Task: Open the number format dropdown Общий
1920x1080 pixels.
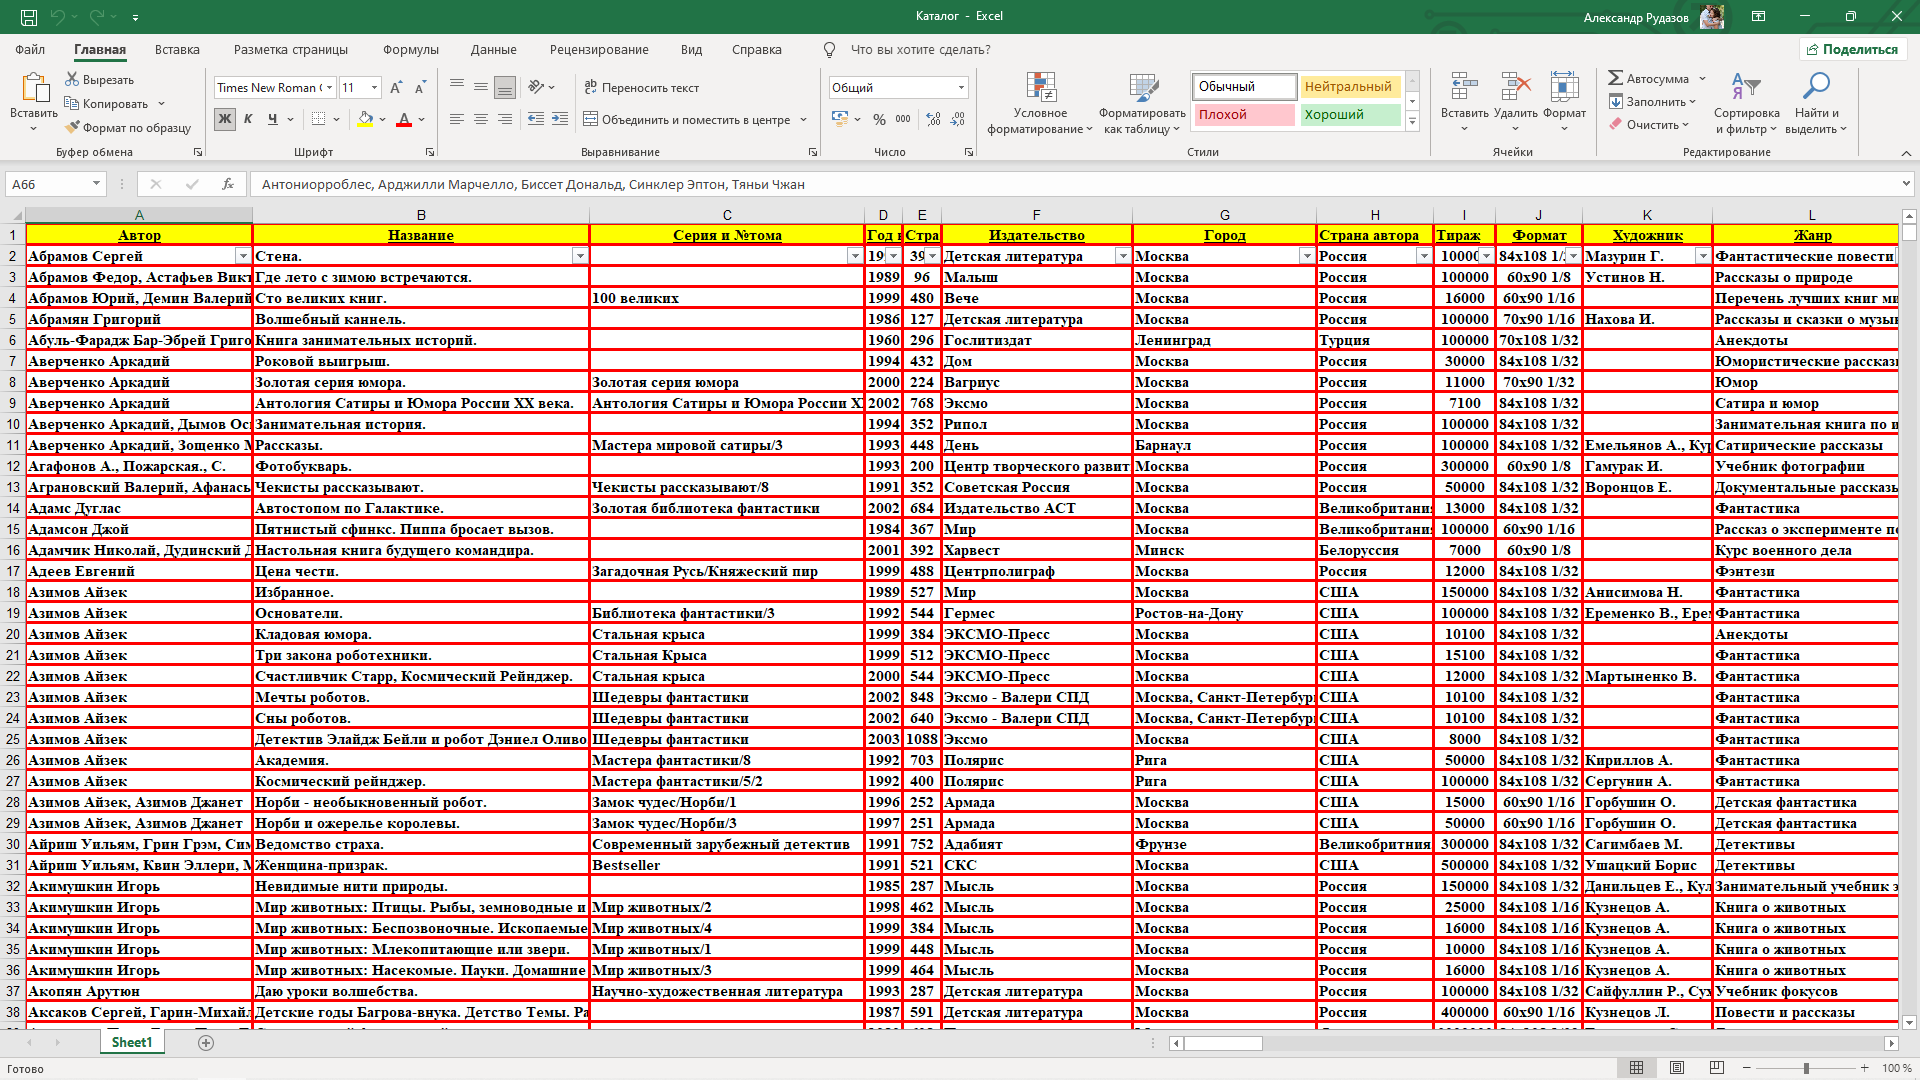Action: 961,88
